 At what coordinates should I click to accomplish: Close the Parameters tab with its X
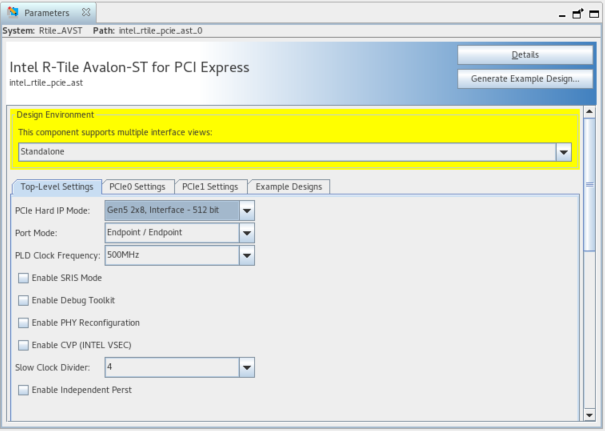pos(86,12)
